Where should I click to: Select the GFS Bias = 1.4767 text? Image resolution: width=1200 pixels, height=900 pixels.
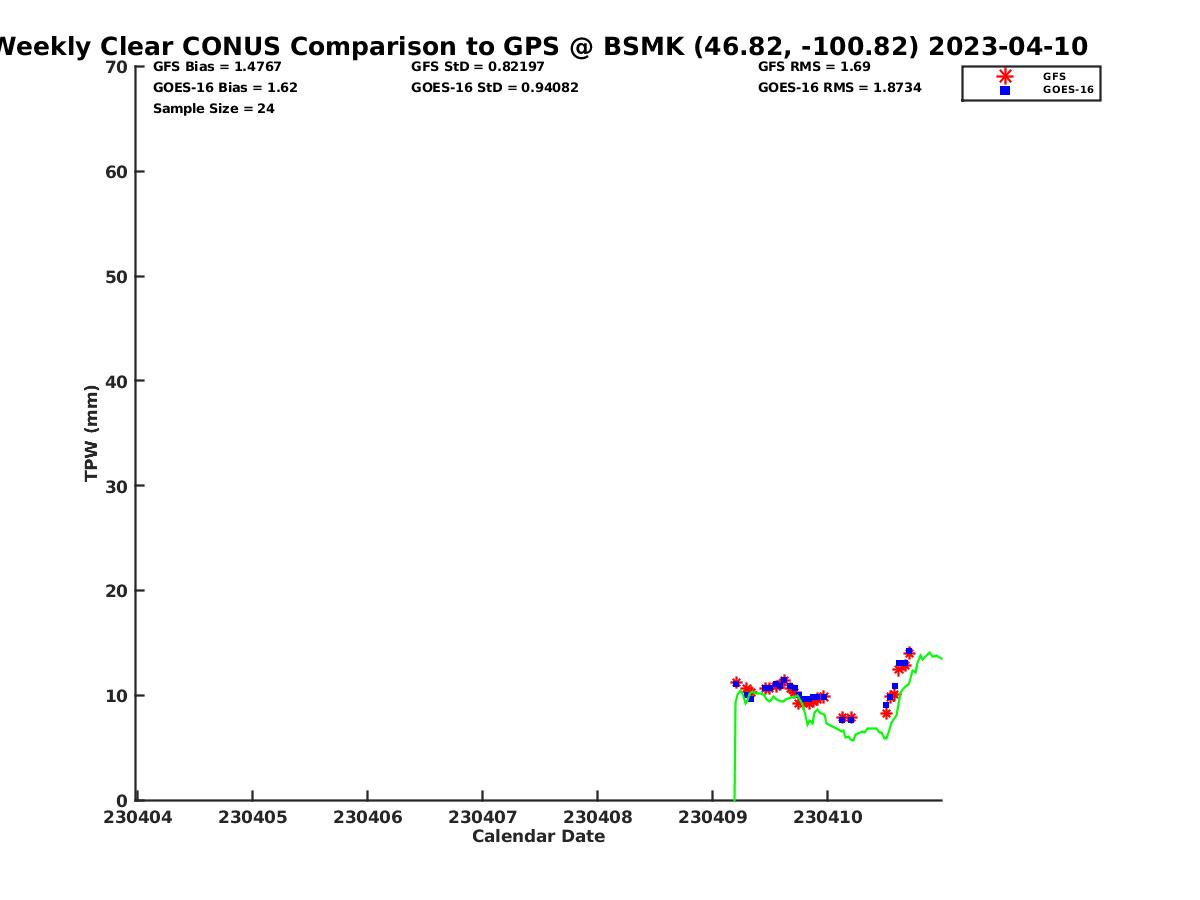217,67
